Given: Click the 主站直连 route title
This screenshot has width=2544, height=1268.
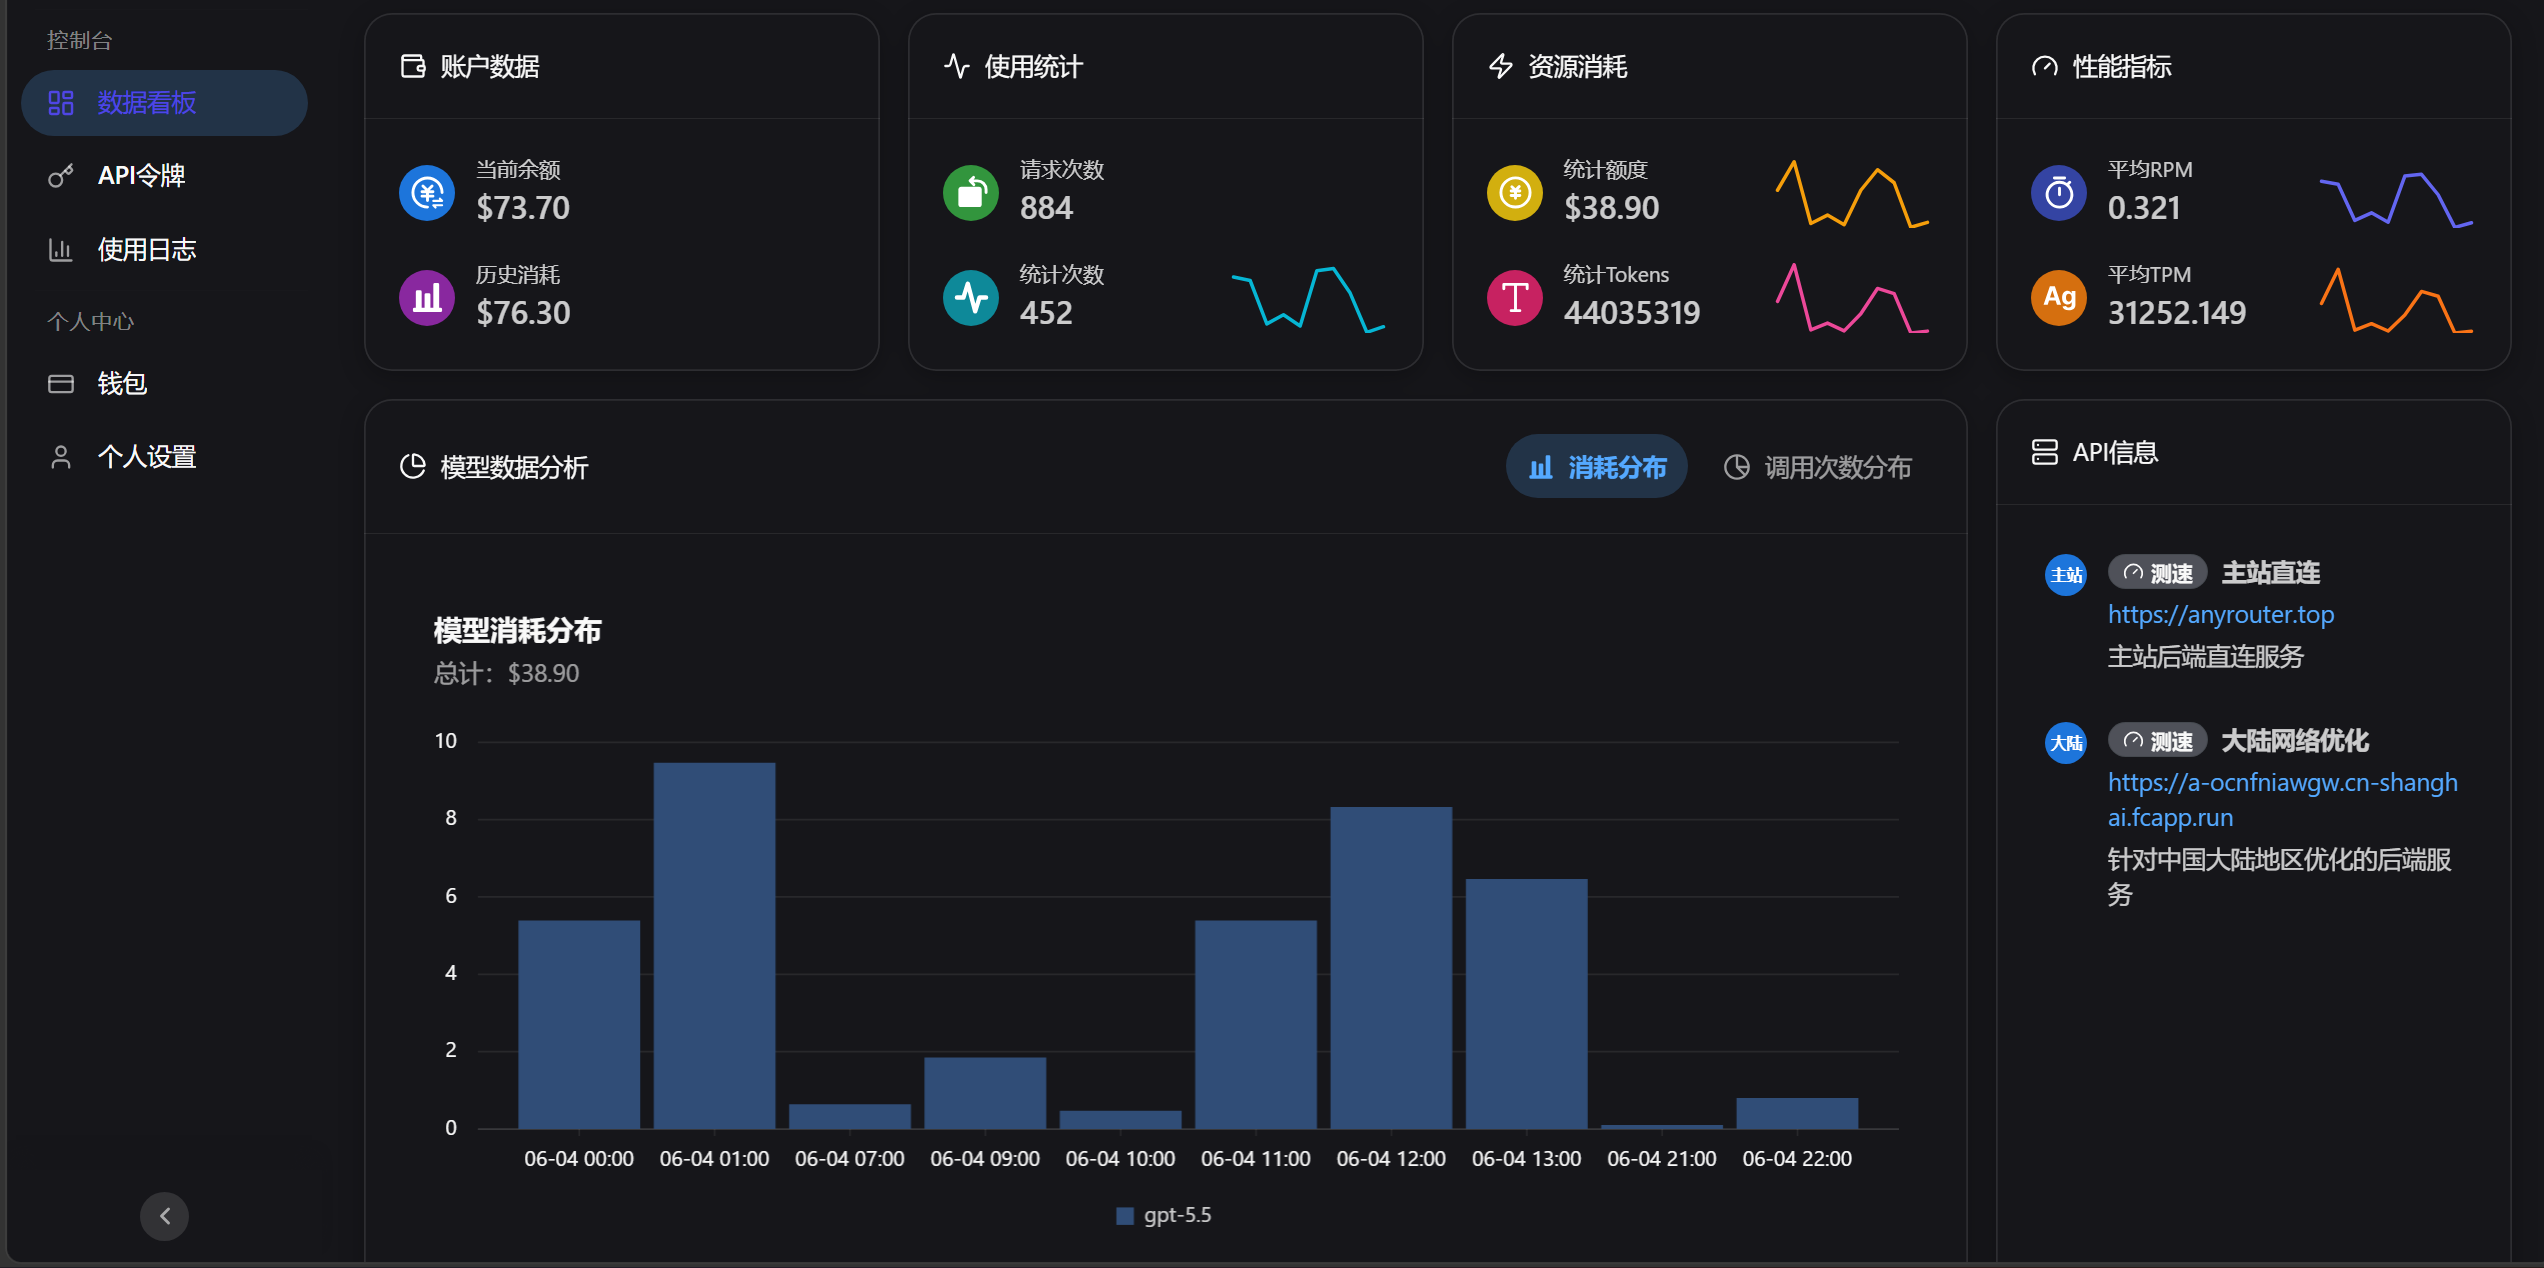Looking at the screenshot, I should pyautogui.click(x=2271, y=573).
